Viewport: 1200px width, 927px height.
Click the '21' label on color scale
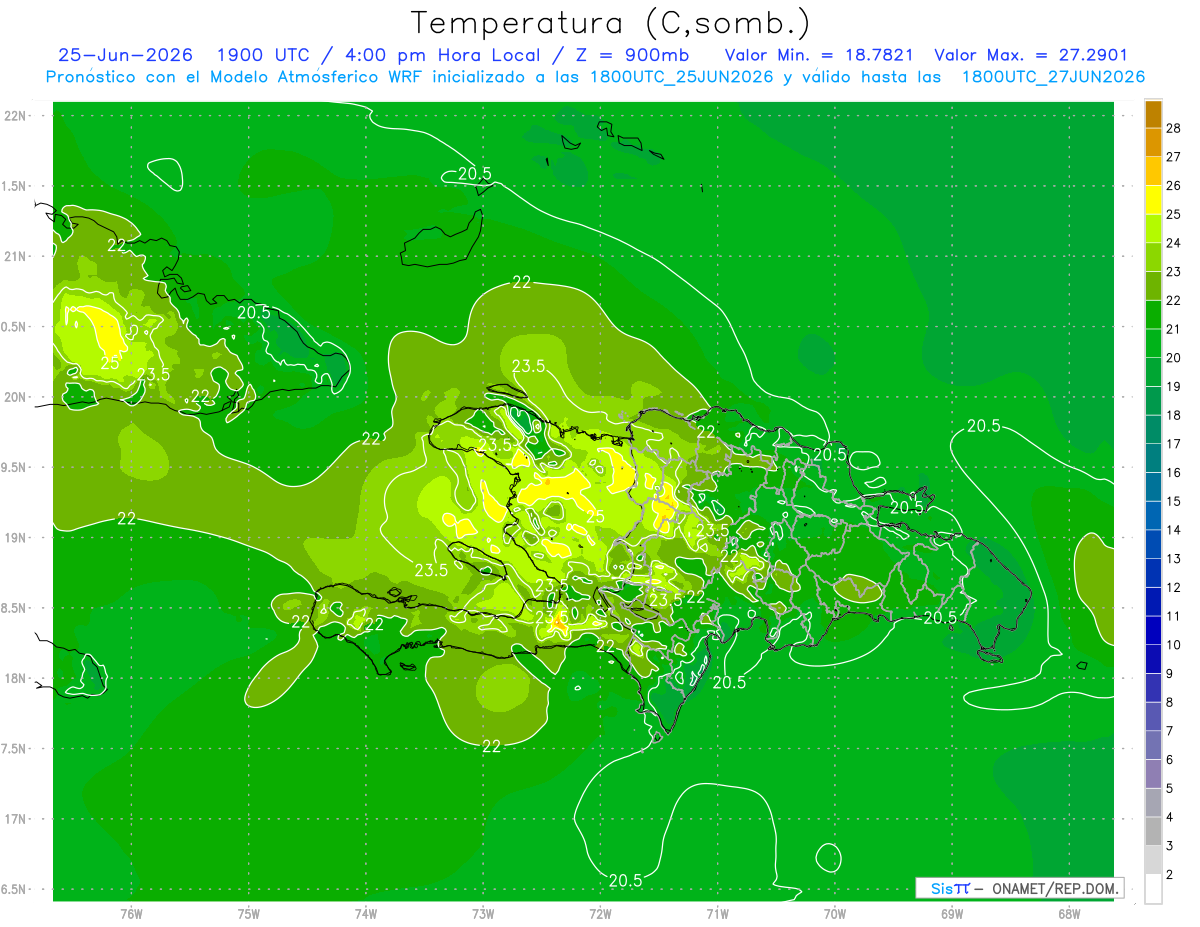pyautogui.click(x=1175, y=329)
